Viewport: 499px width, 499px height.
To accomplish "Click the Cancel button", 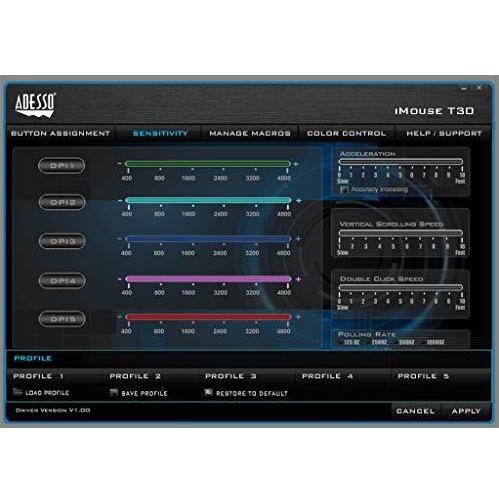I will [x=415, y=411].
